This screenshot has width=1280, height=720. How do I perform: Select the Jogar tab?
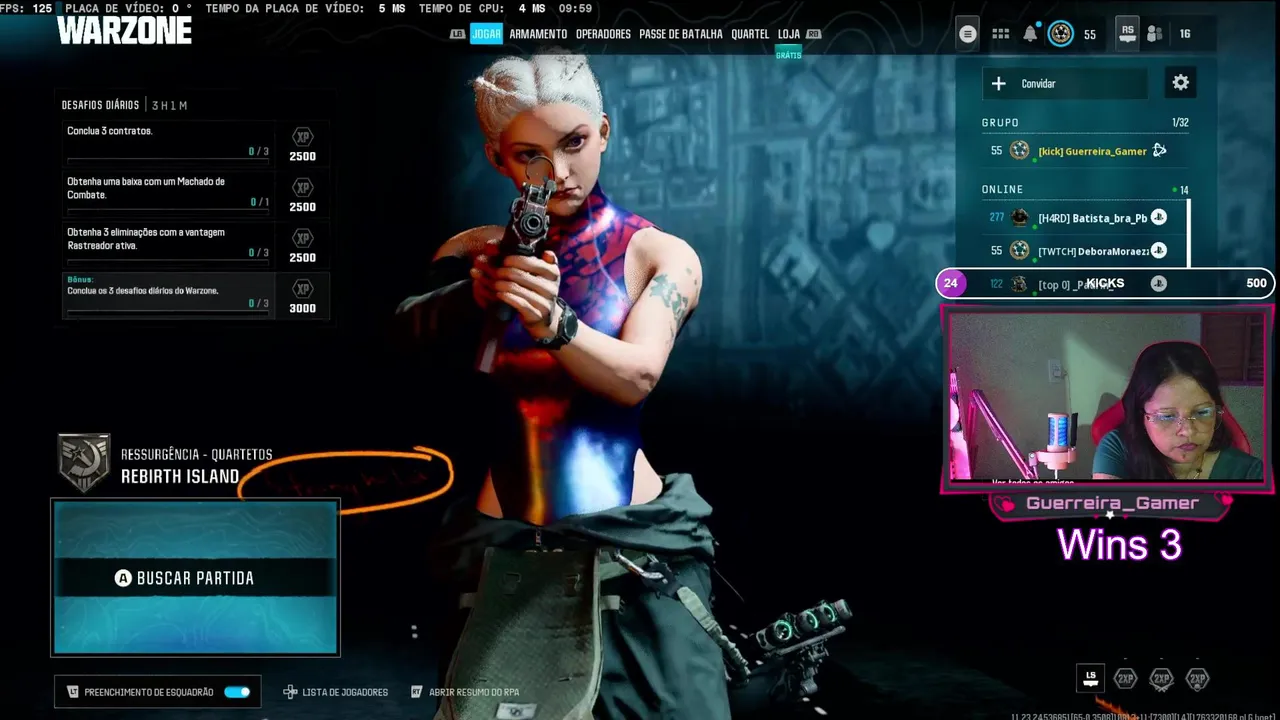tap(486, 34)
